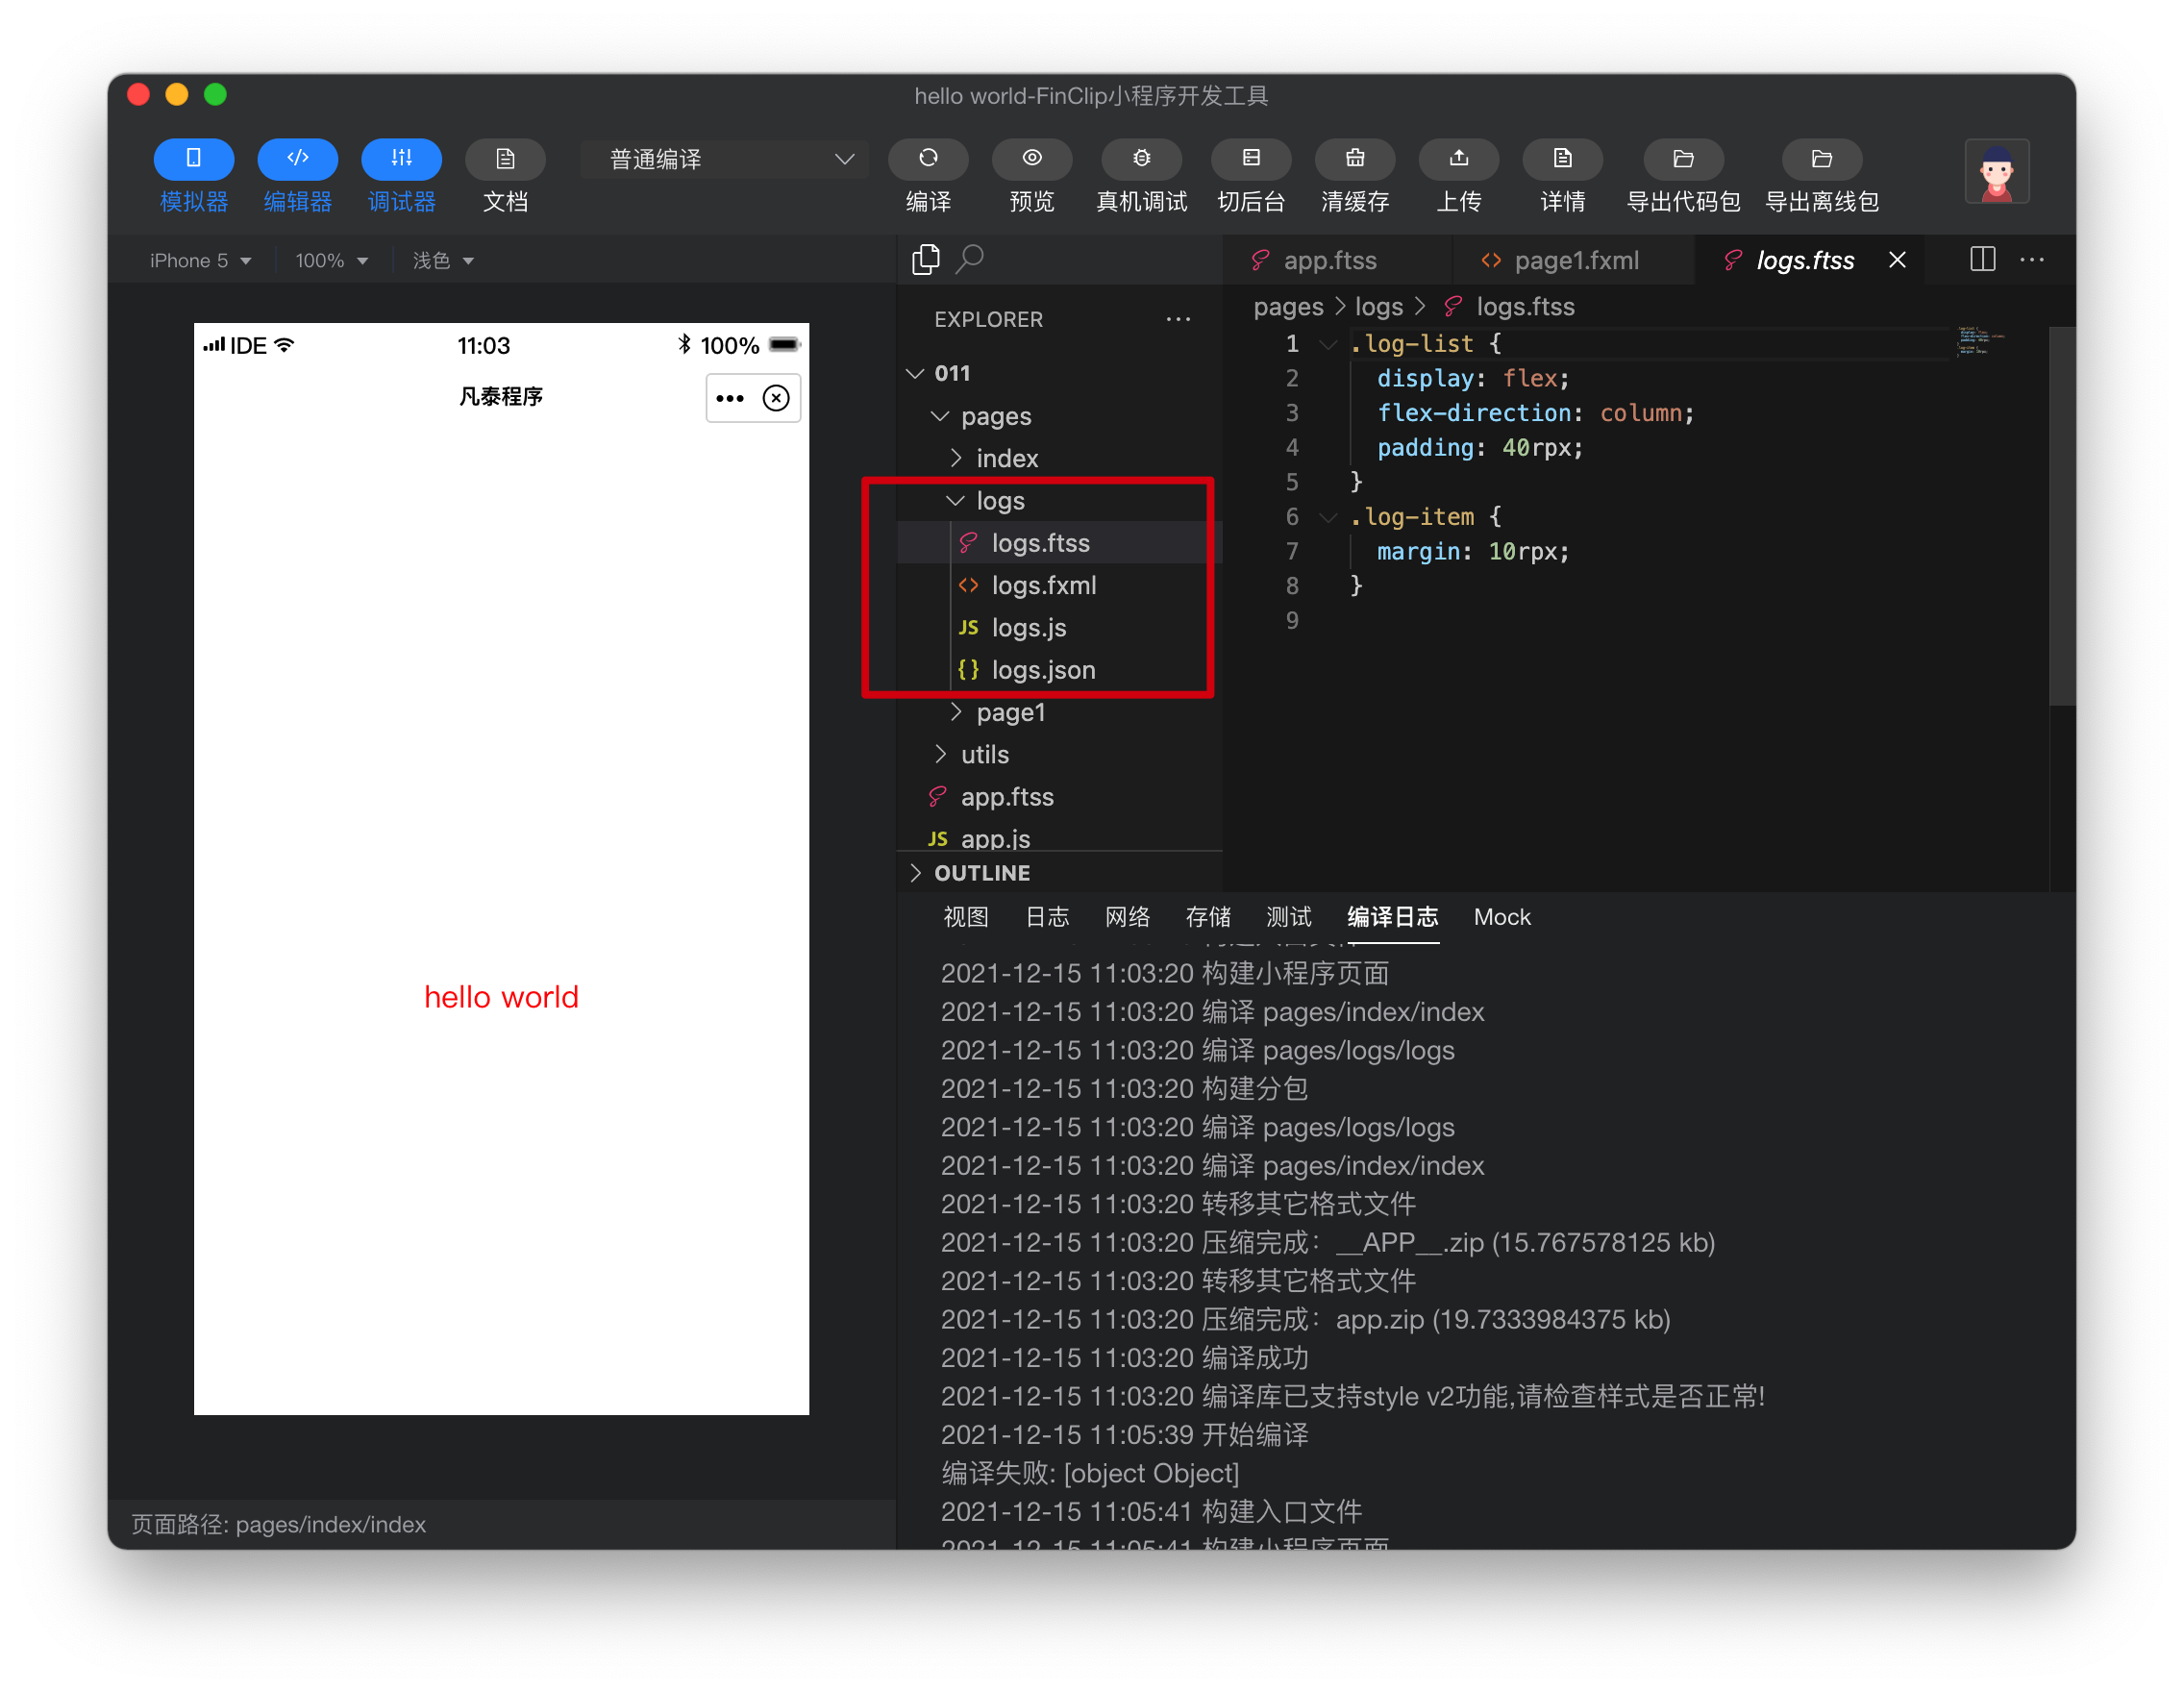Toggle the 模拟器 simulator panel

tap(194, 158)
